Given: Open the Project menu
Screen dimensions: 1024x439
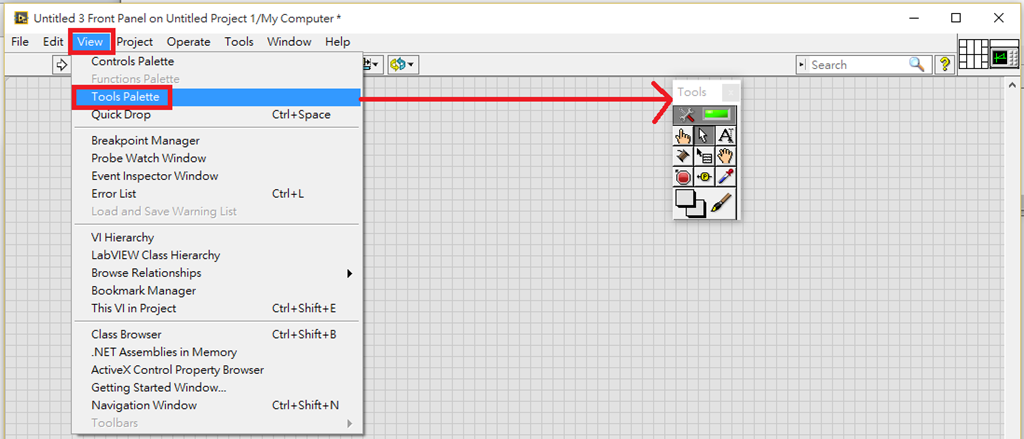Looking at the screenshot, I should [135, 42].
